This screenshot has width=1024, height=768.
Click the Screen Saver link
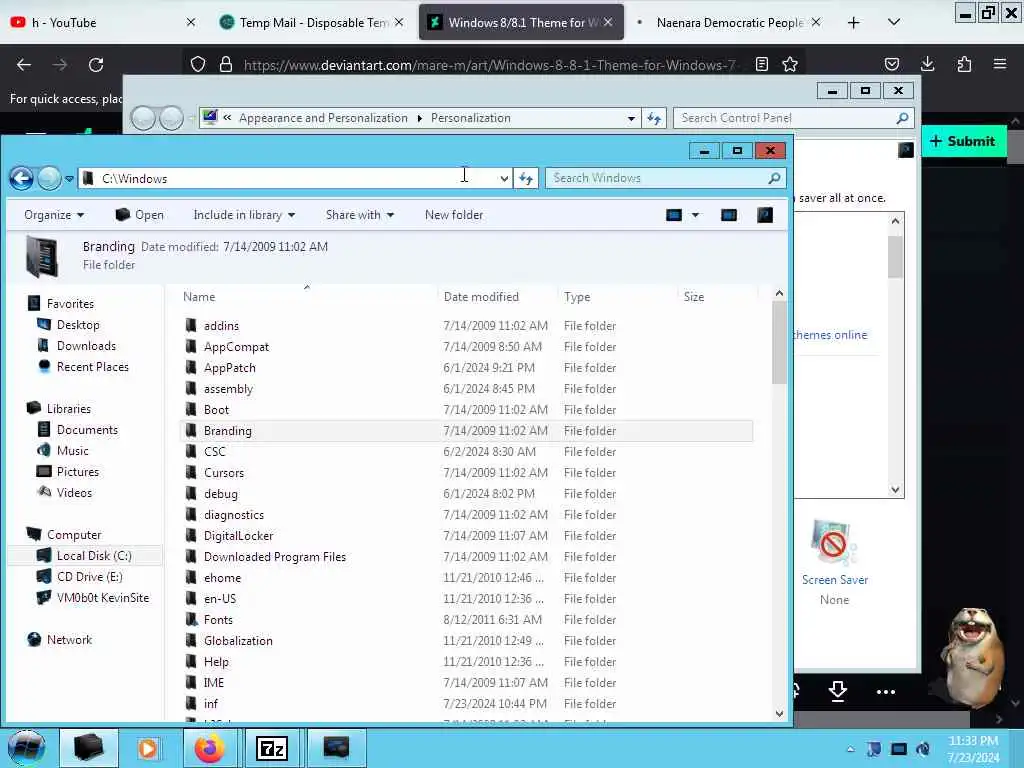pyautogui.click(x=835, y=579)
